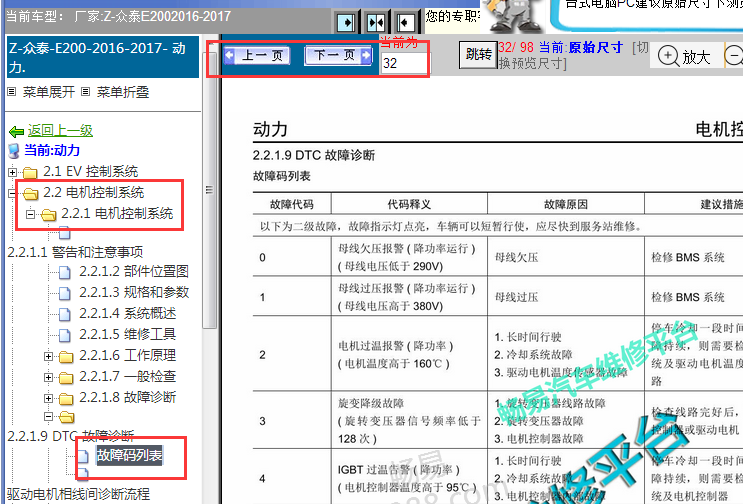Expand the 2.2.1.8 故障诊断 node

(48, 398)
